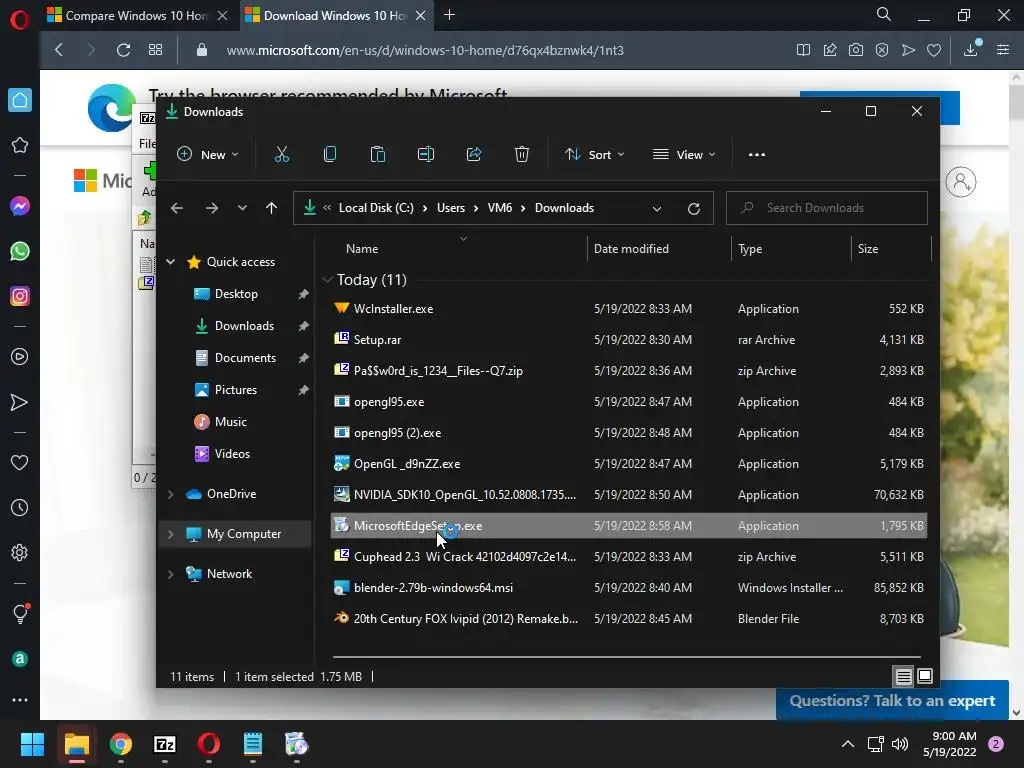Open the View dropdown menu
The height and width of the screenshot is (768, 1024).
click(x=684, y=155)
